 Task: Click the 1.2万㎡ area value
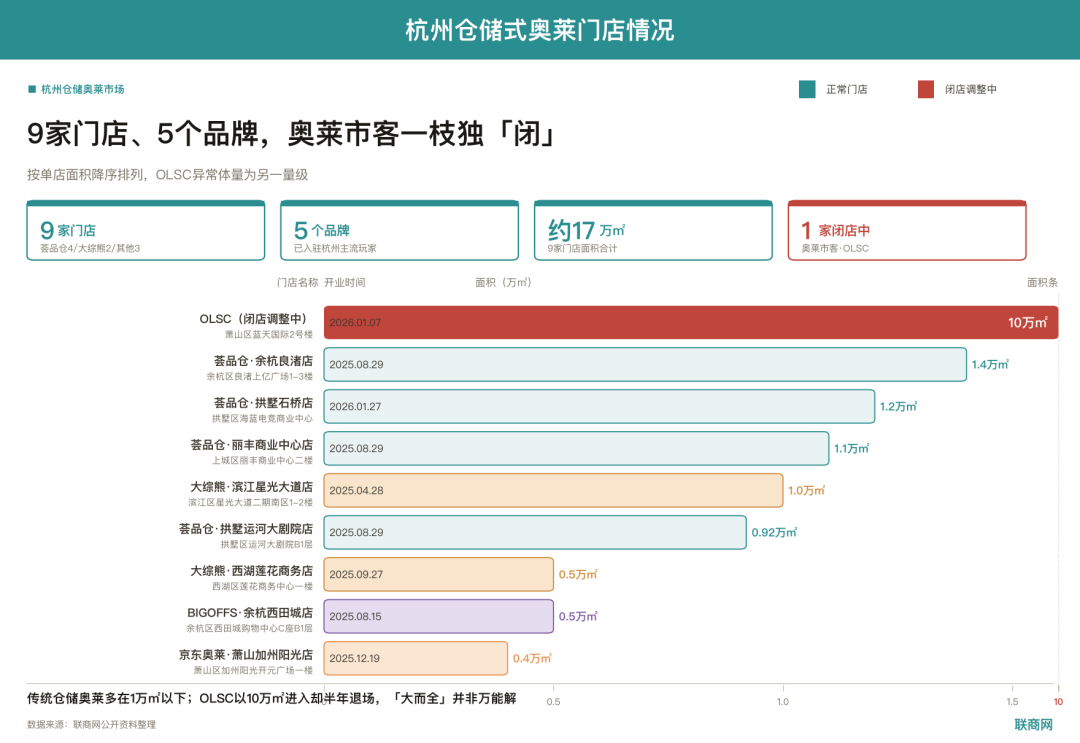[x=898, y=406]
